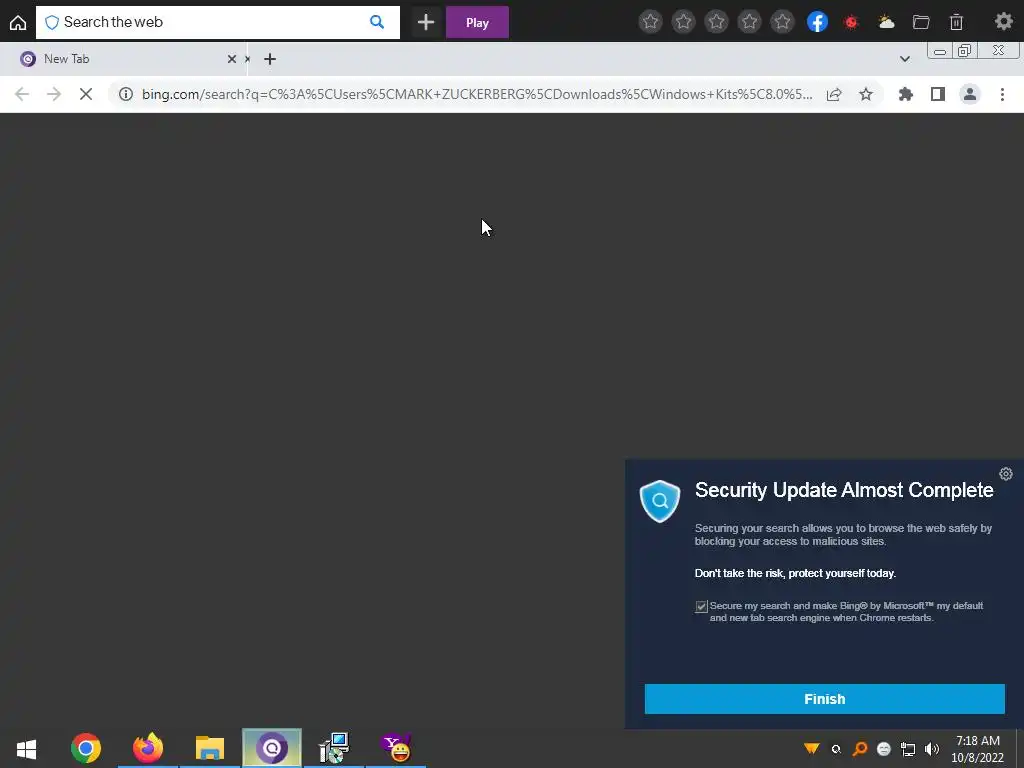Open File Explorer from the taskbar

[x=210, y=748]
